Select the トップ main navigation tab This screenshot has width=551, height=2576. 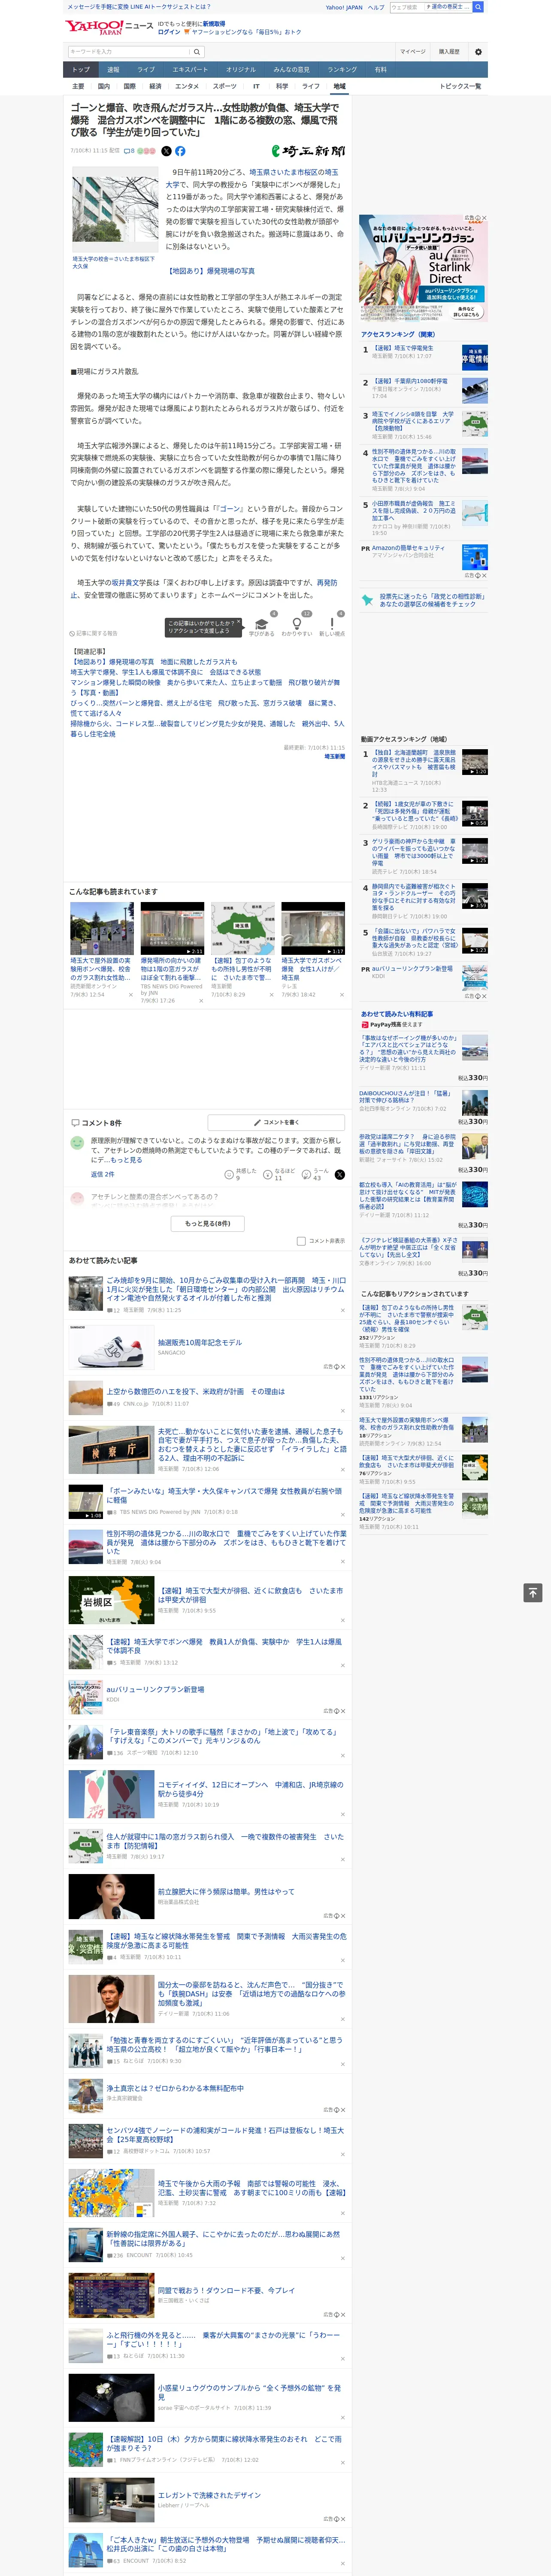coord(81,70)
